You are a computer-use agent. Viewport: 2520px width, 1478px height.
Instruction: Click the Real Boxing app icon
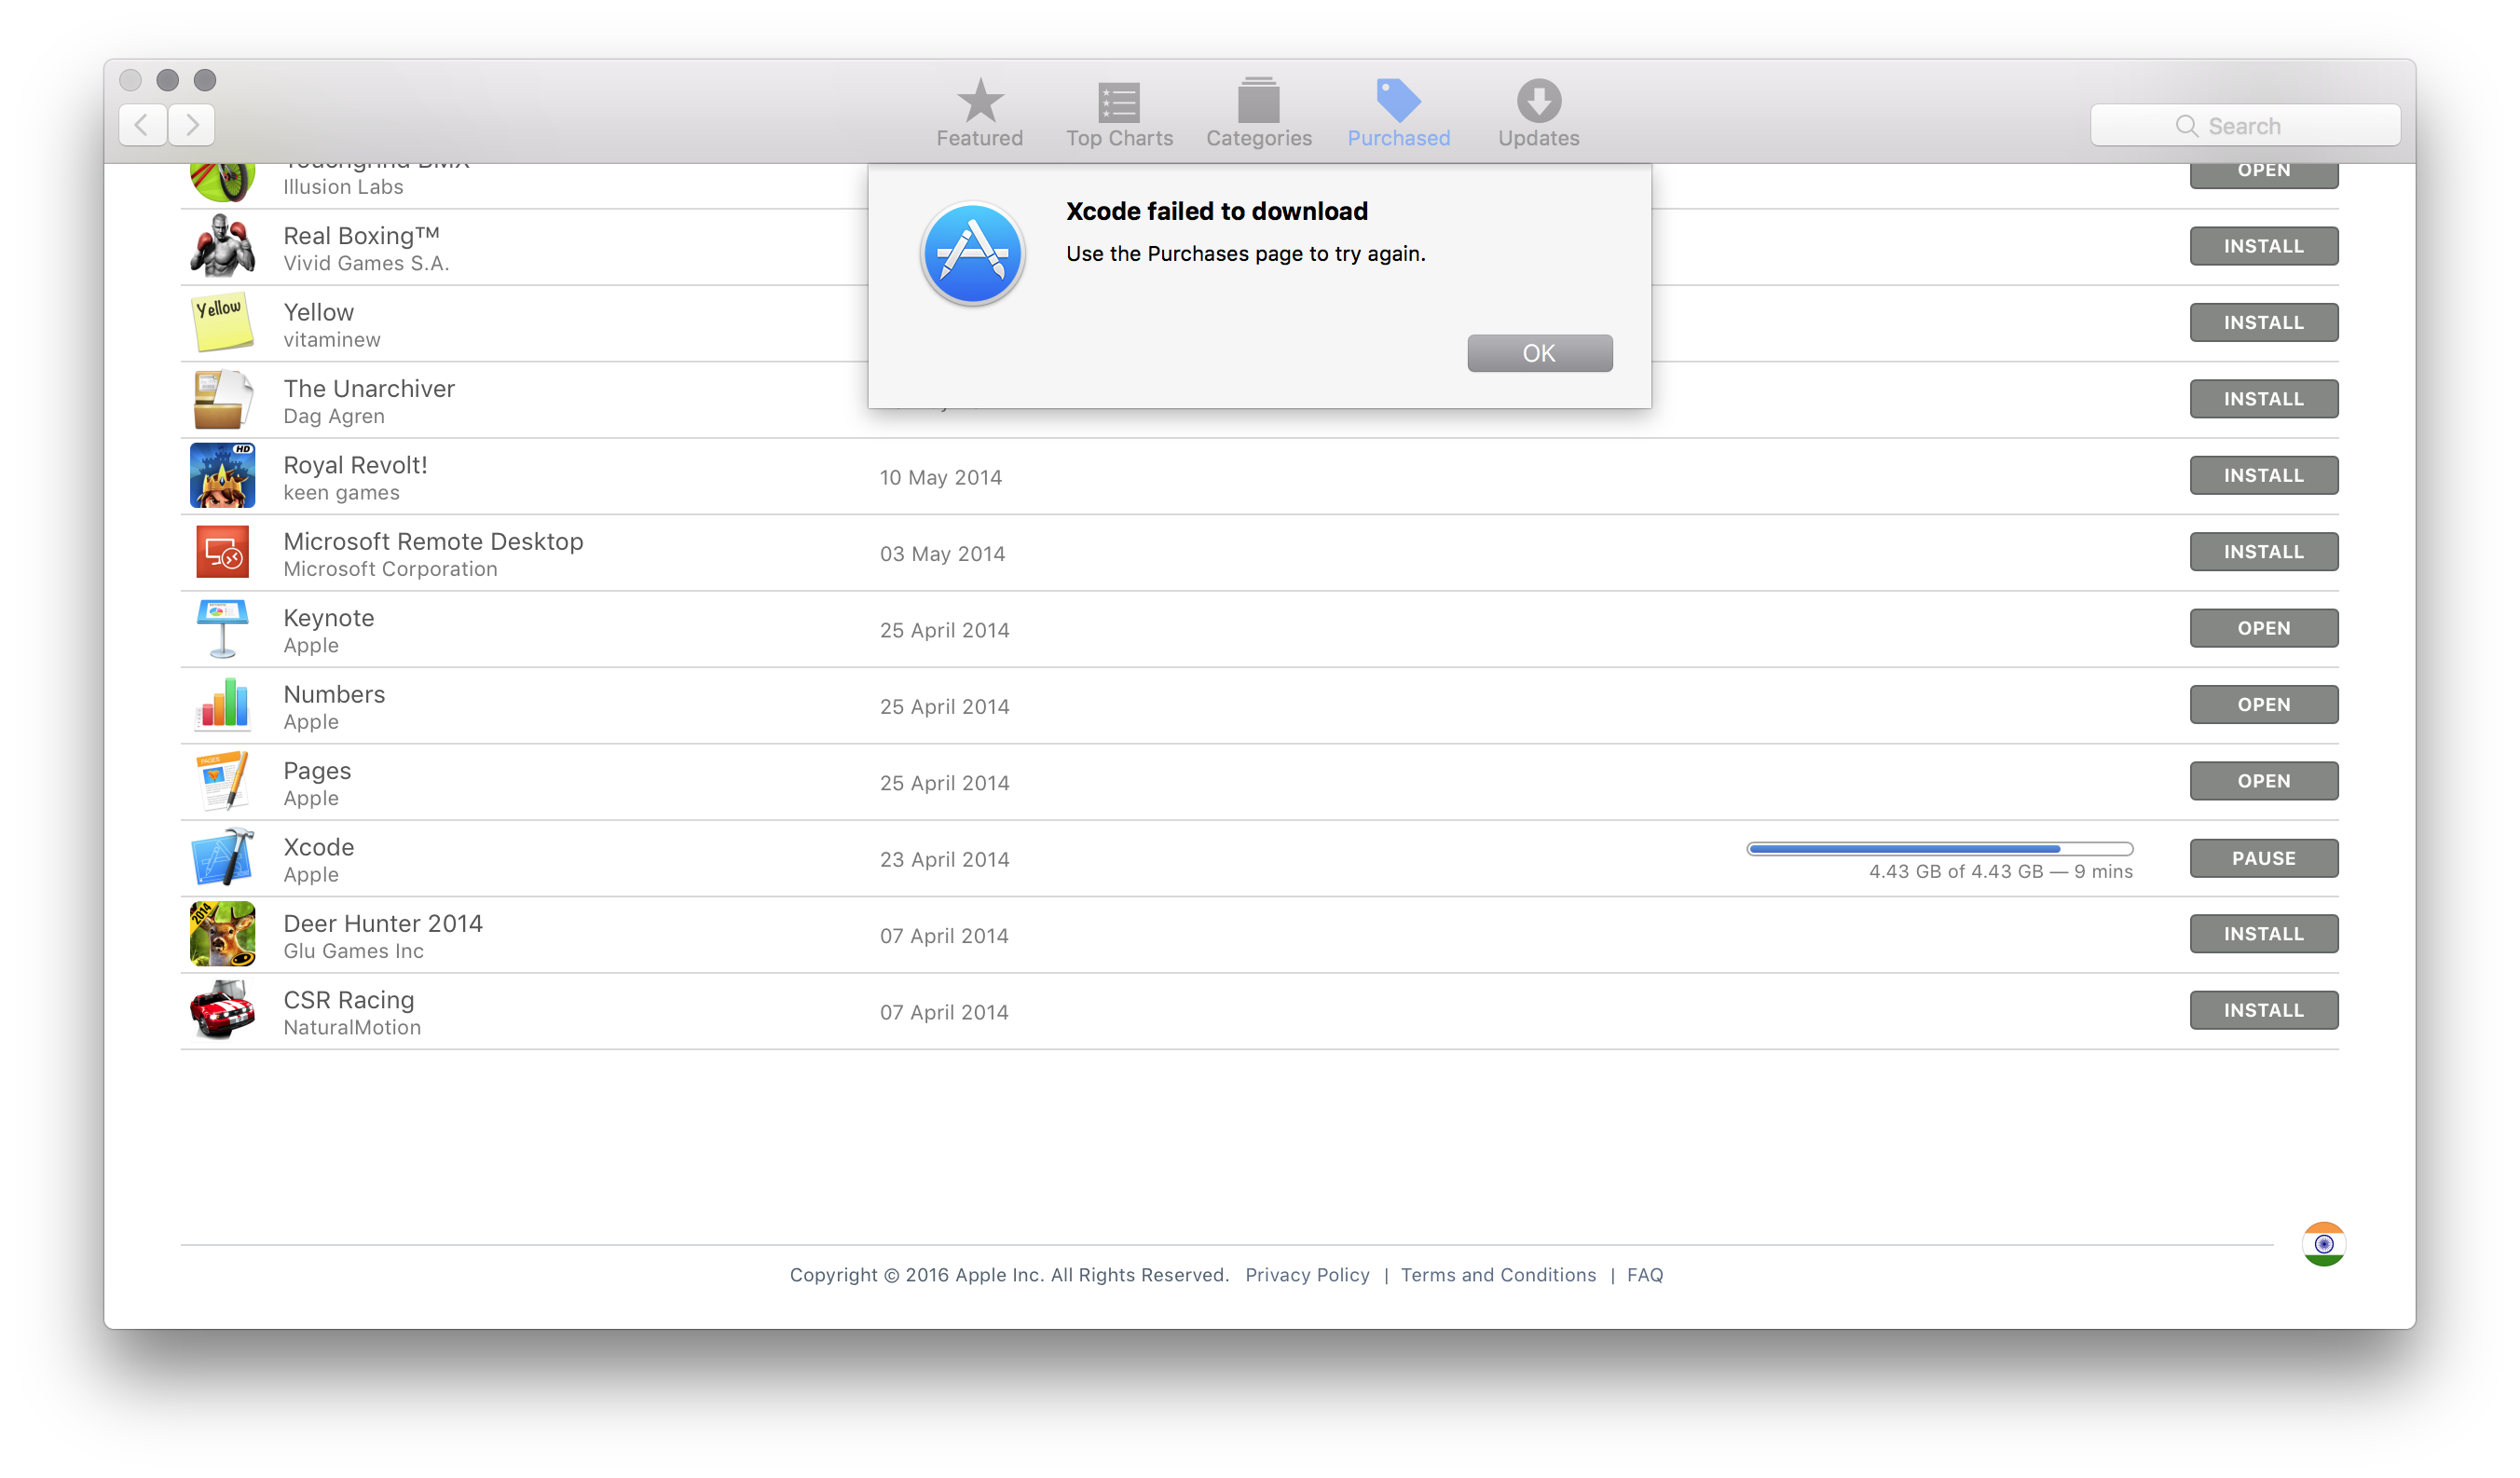coord(222,246)
